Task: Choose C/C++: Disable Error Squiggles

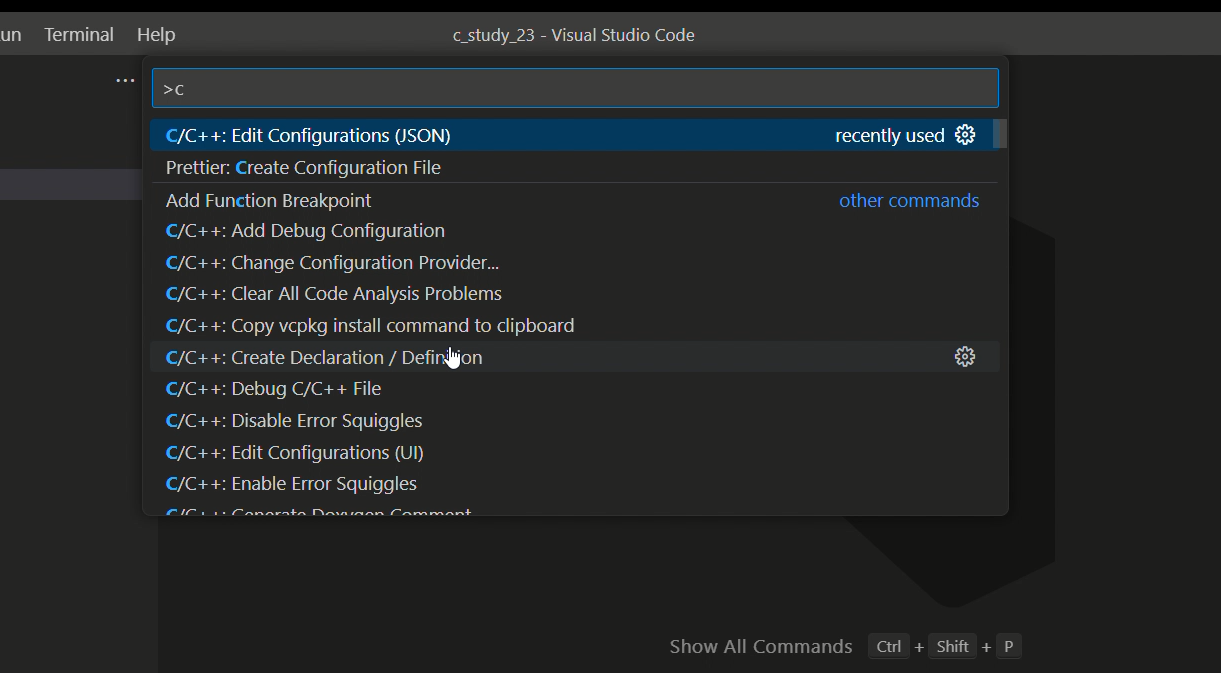Action: coord(575,420)
